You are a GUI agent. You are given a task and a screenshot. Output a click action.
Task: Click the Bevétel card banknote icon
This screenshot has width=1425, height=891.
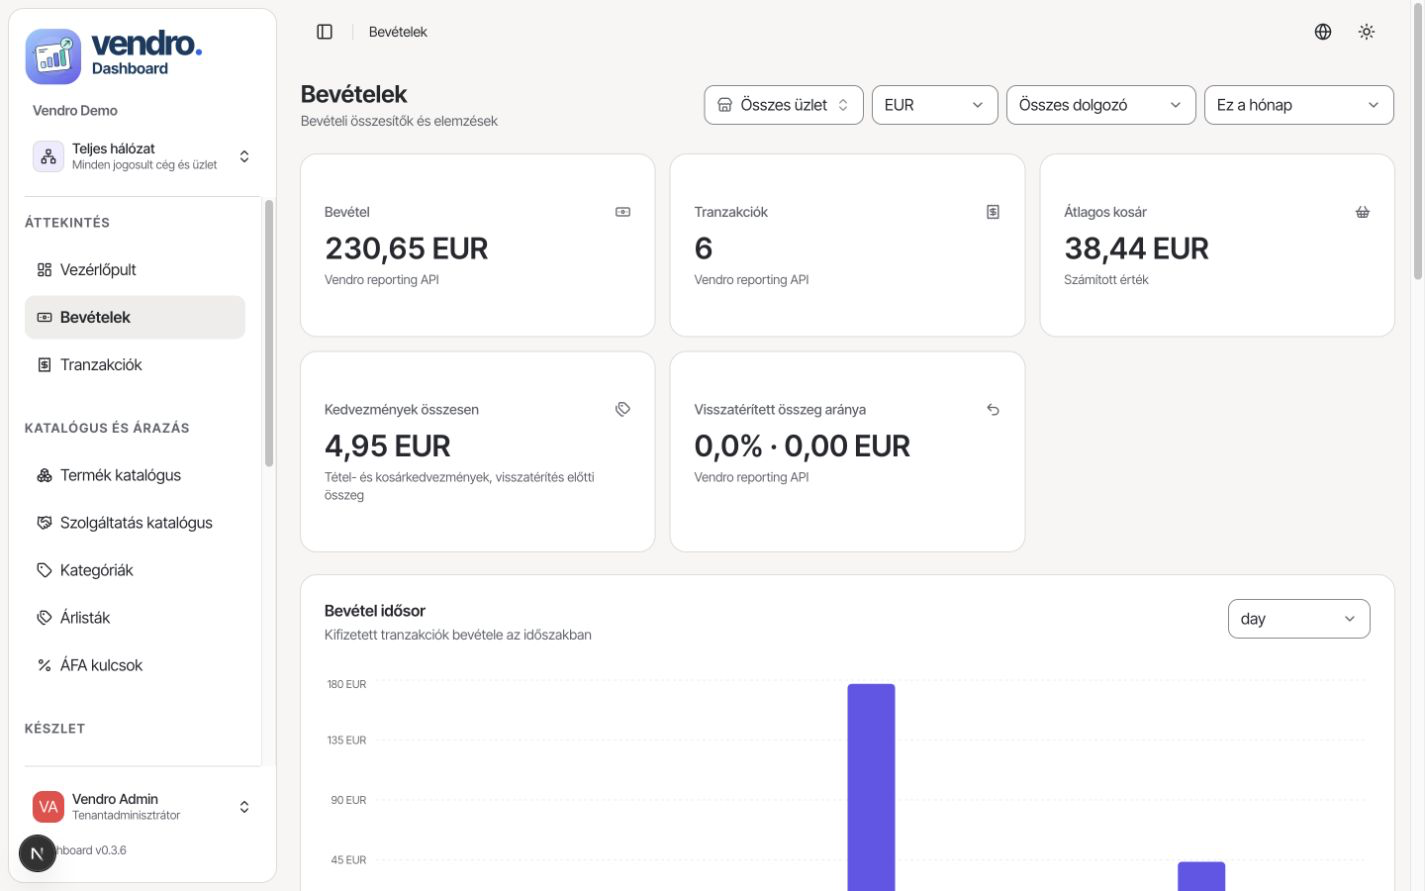[x=623, y=212]
